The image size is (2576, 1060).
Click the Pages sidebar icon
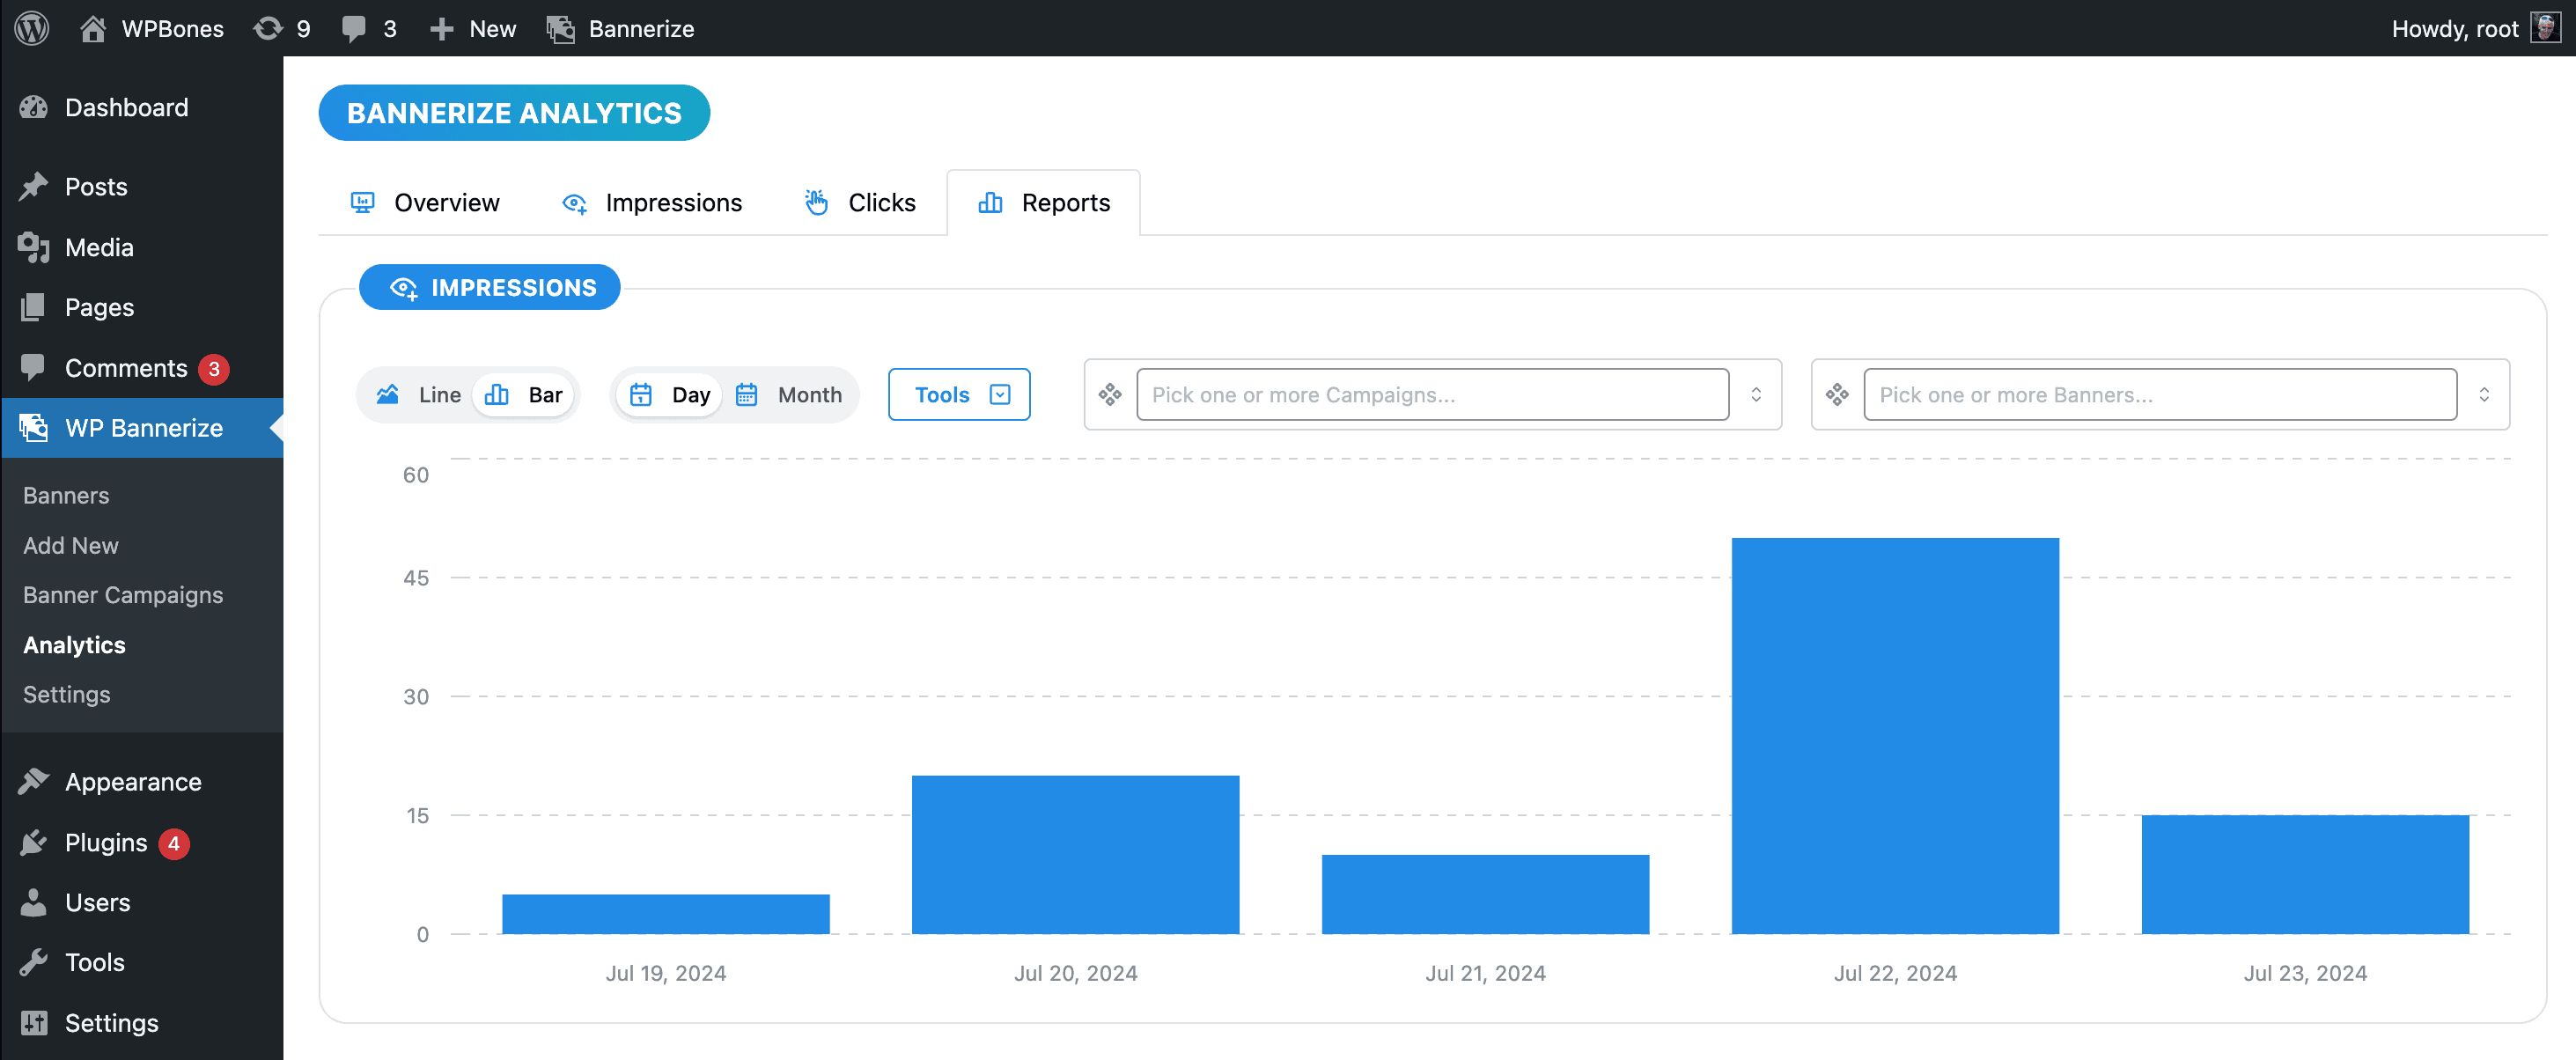33,307
